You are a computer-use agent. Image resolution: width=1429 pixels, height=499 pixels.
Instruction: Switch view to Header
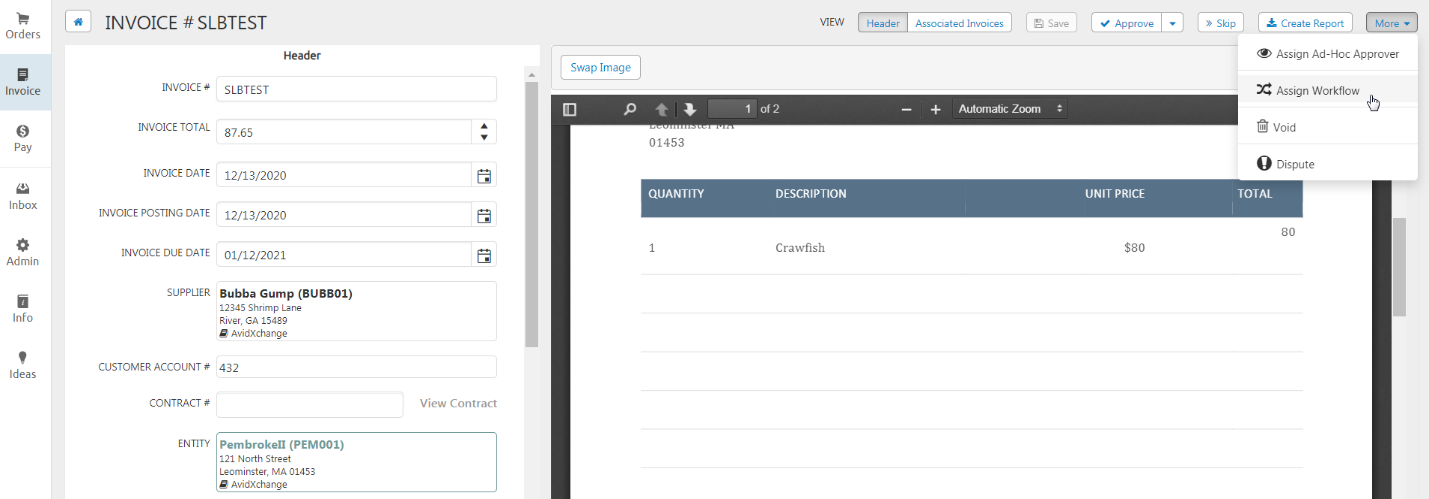(x=882, y=23)
